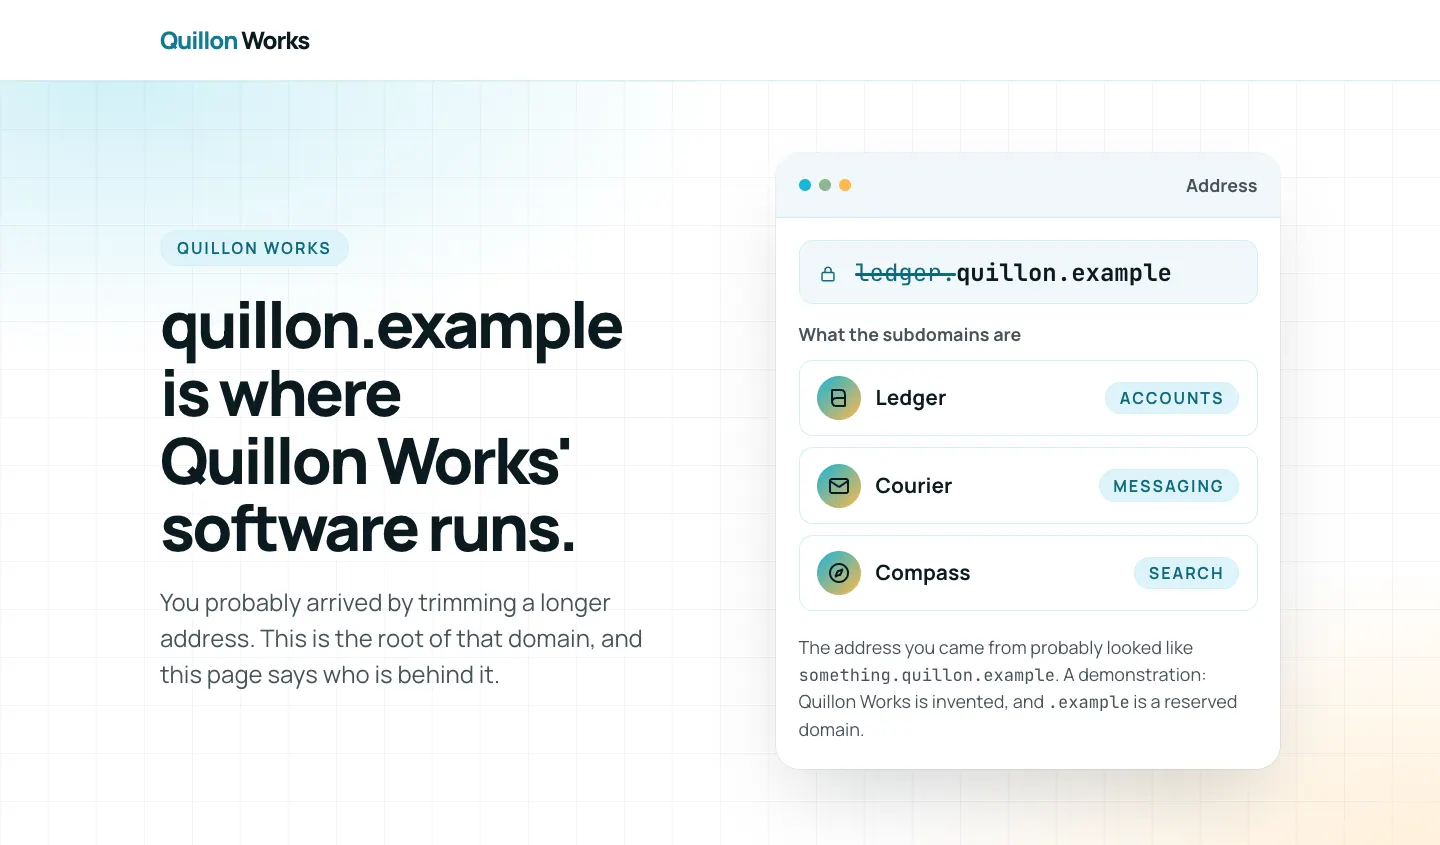Click the MESSAGING tag on Courier row
1440x845 pixels.
pos(1168,486)
